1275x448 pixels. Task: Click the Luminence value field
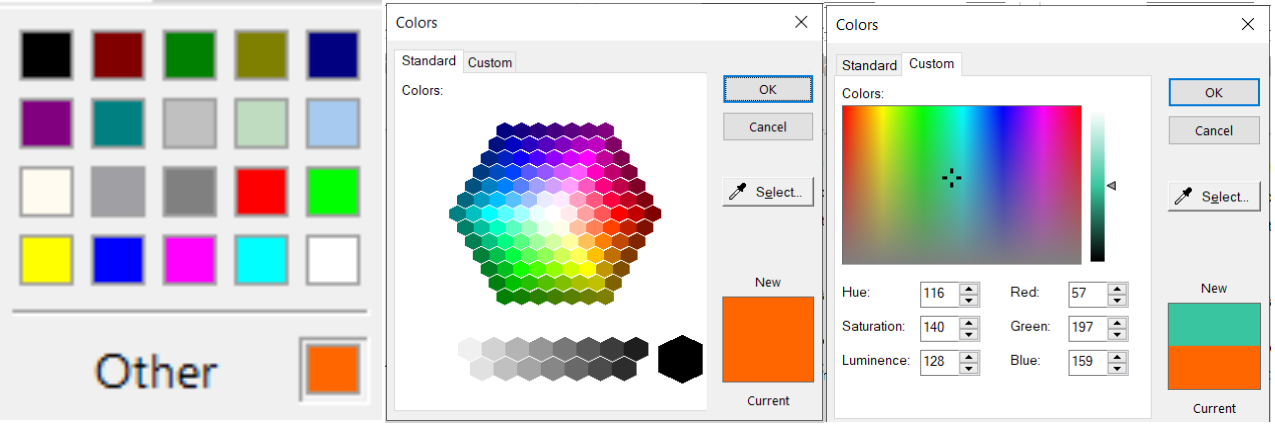[939, 362]
